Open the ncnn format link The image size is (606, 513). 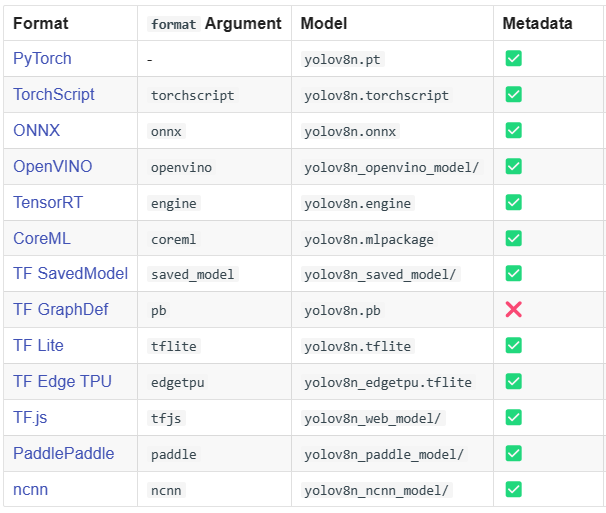[30, 489]
